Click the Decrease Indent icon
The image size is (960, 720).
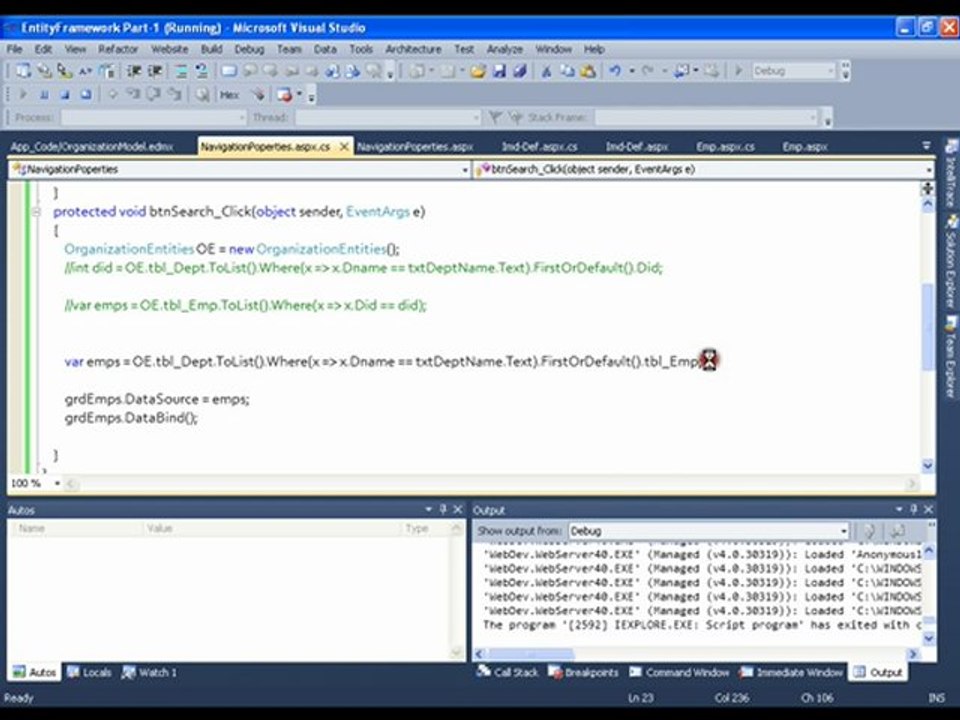pyautogui.click(x=134, y=71)
